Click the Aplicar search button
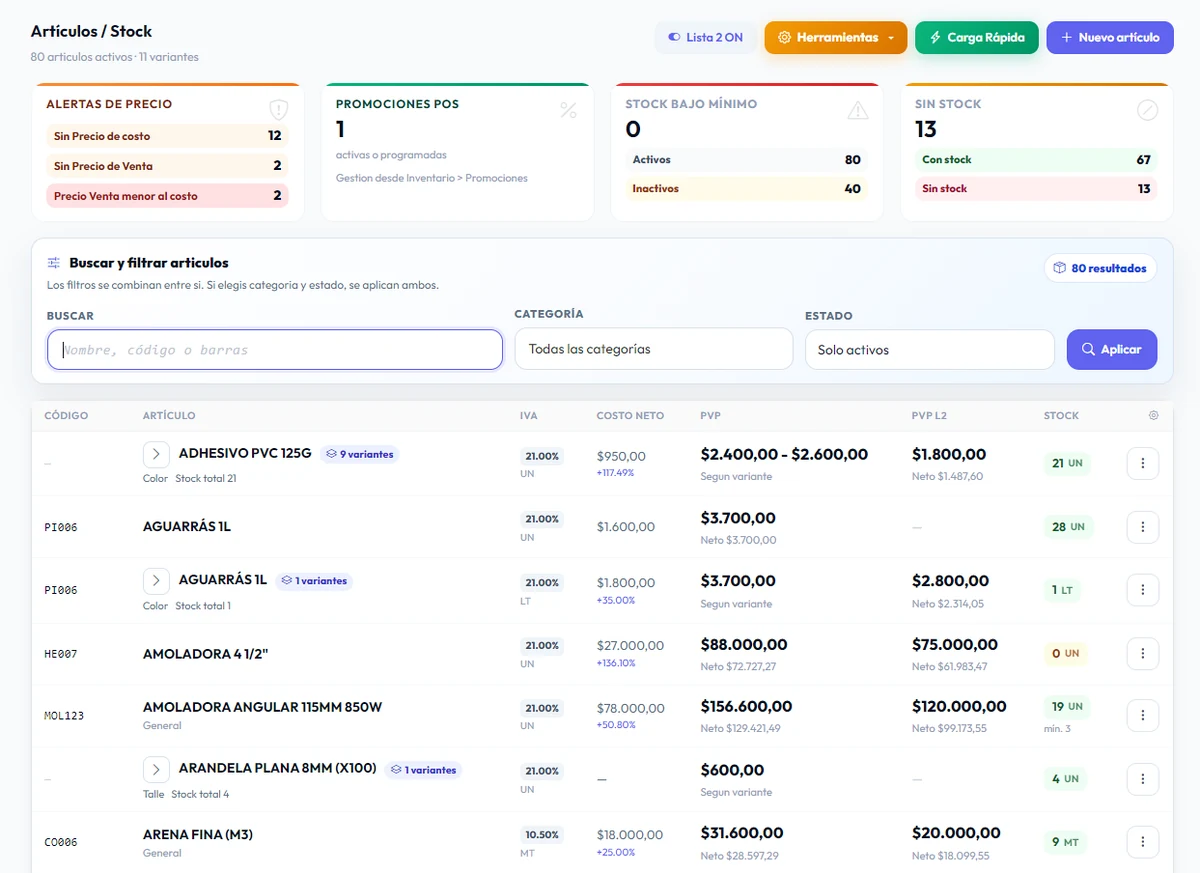Image resolution: width=1200 pixels, height=873 pixels. pos(1112,350)
